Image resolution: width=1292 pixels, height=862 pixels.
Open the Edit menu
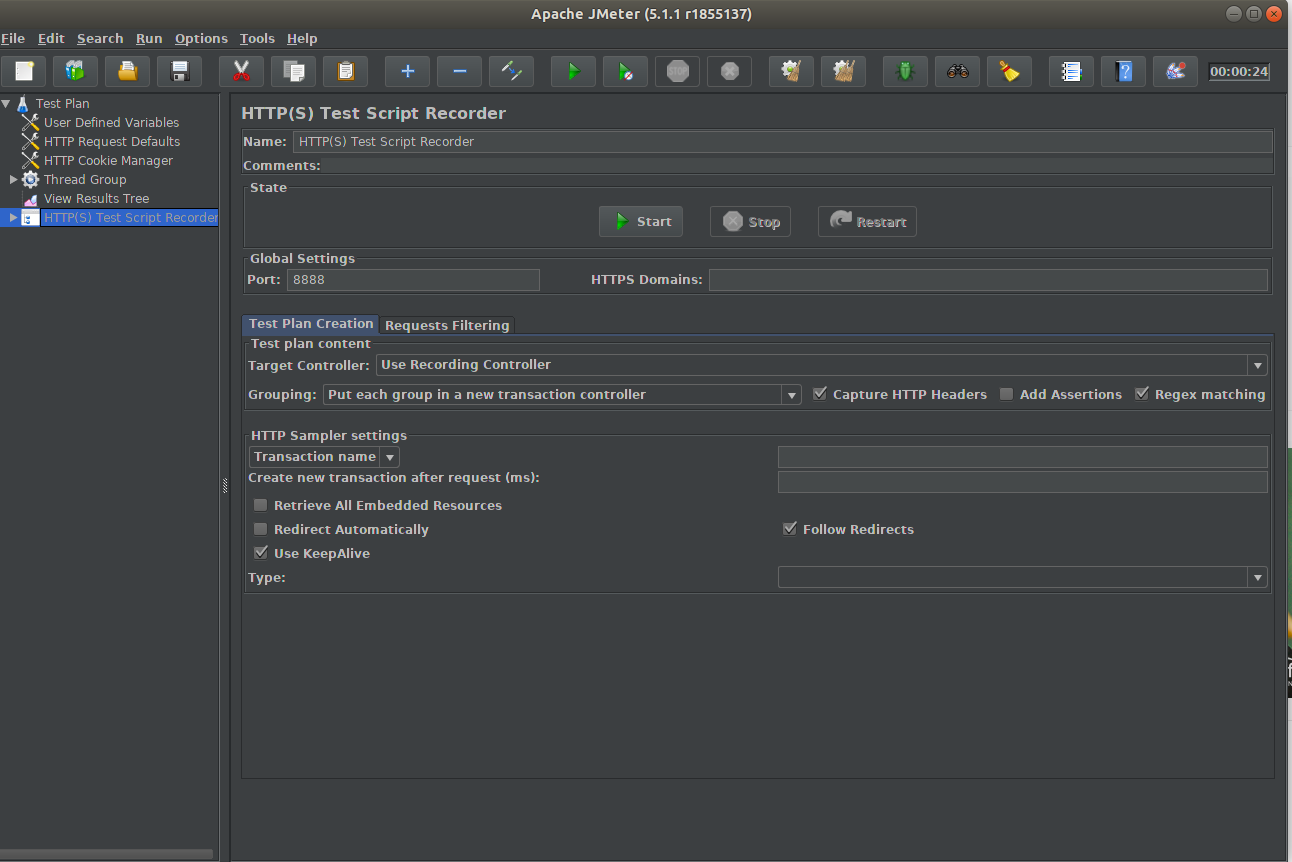point(51,38)
